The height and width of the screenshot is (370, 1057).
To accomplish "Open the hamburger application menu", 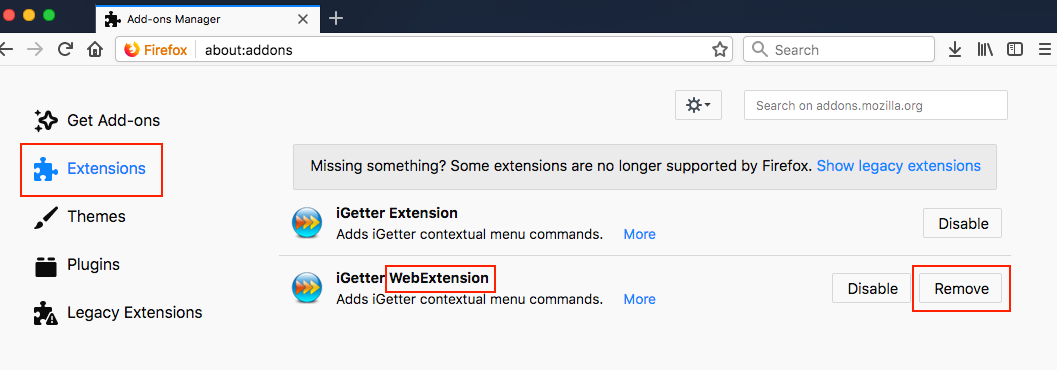I will tap(1045, 49).
